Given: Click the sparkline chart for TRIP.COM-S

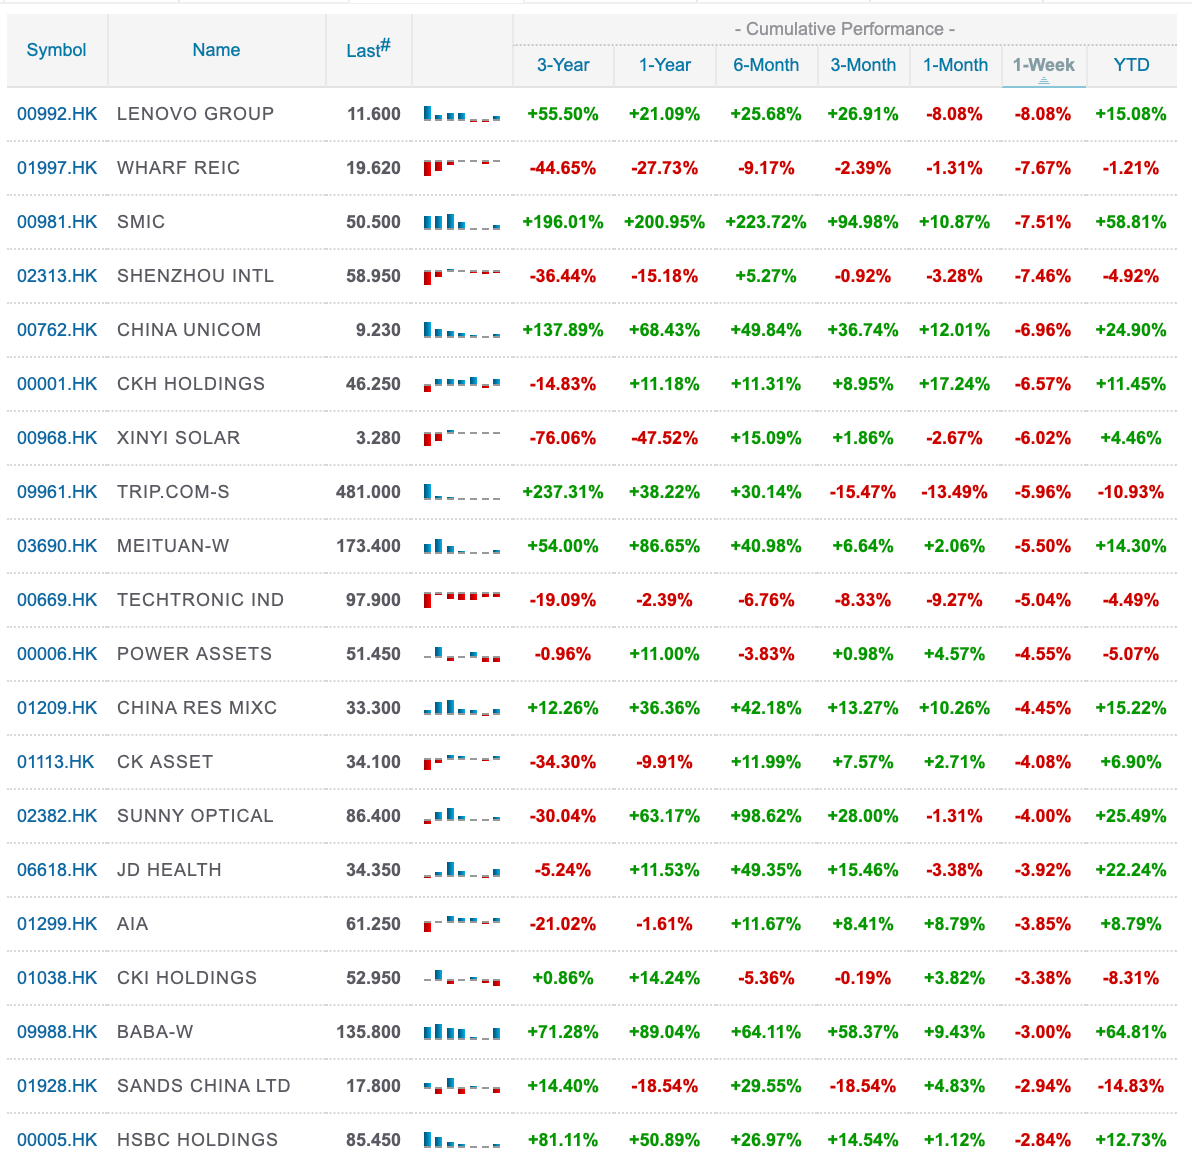Looking at the screenshot, I should [462, 491].
